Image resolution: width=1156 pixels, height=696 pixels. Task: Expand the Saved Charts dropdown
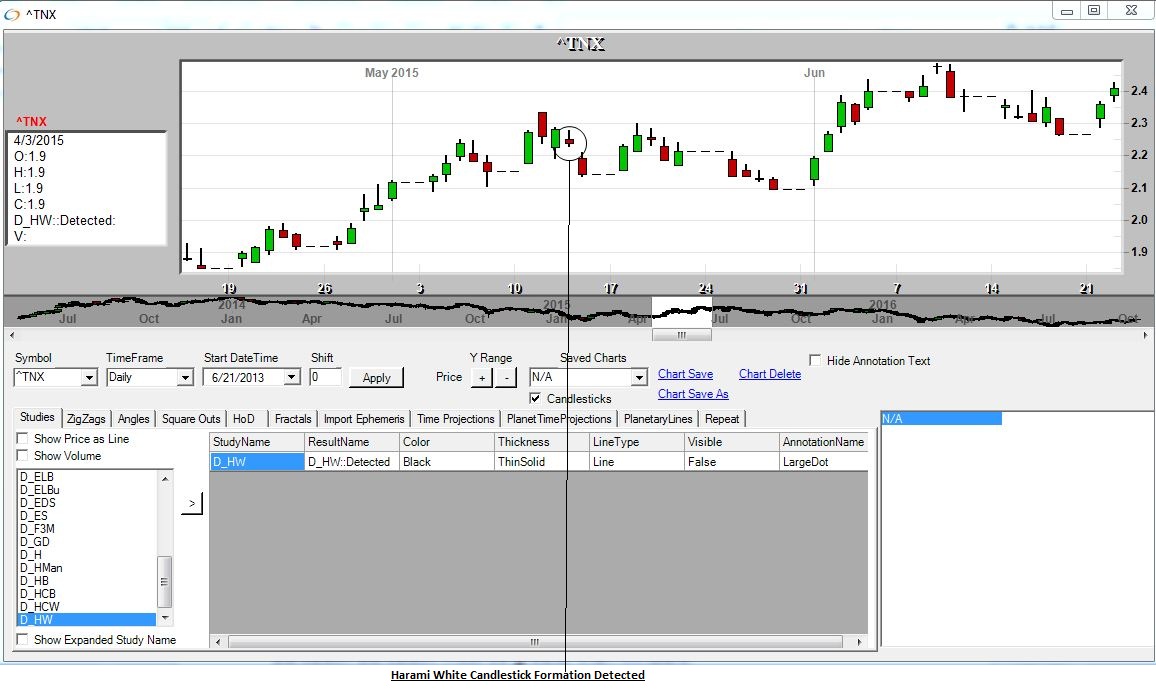(x=639, y=378)
